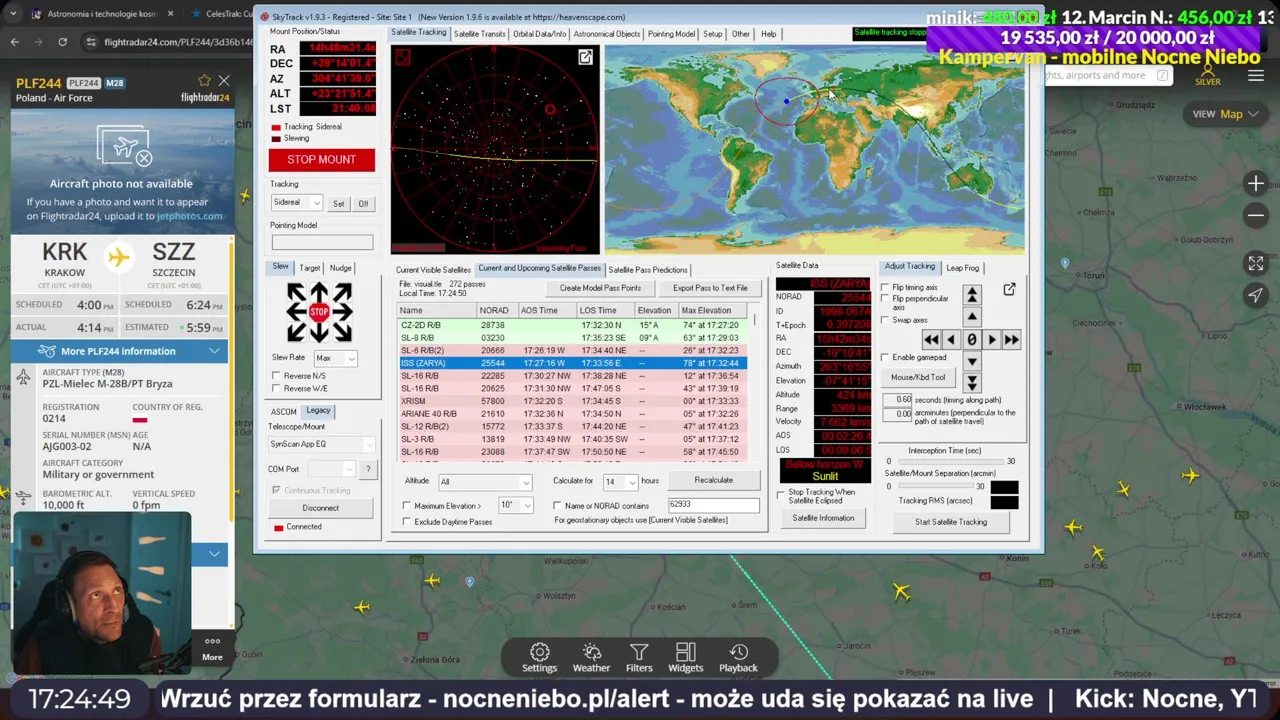Viewport: 1280px width, 720px height.
Task: Click the single up arrow in Adjust Tracking
Action: [x=972, y=316]
